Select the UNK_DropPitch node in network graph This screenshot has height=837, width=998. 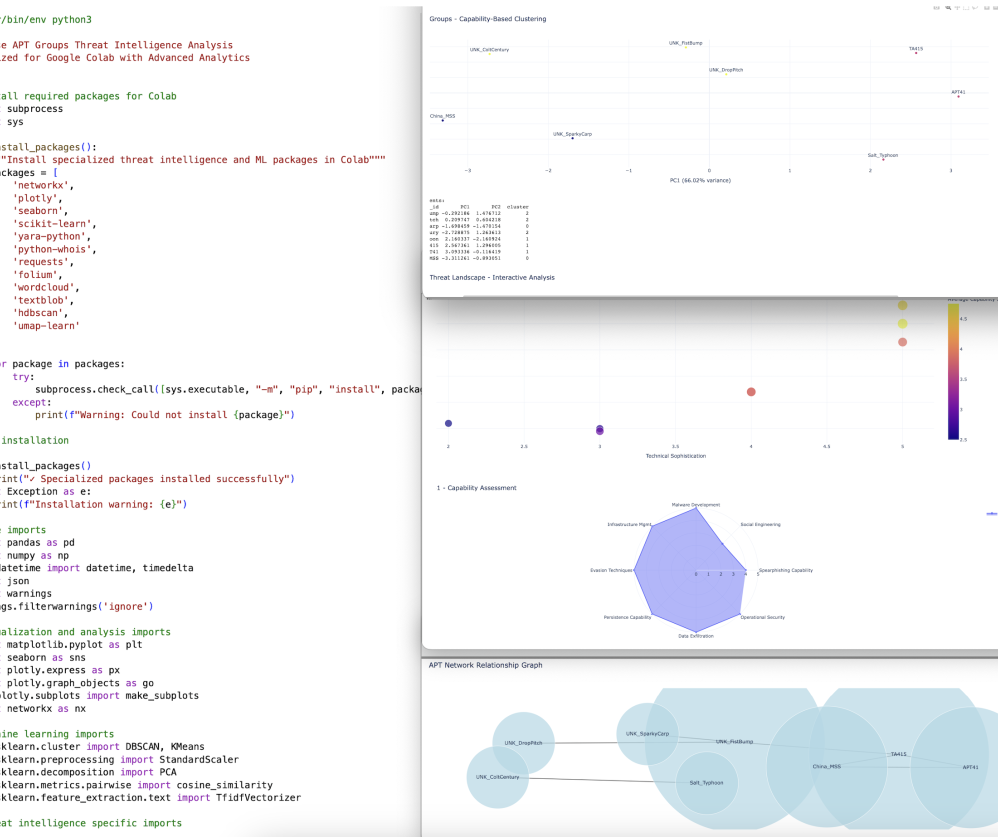[x=523, y=743]
